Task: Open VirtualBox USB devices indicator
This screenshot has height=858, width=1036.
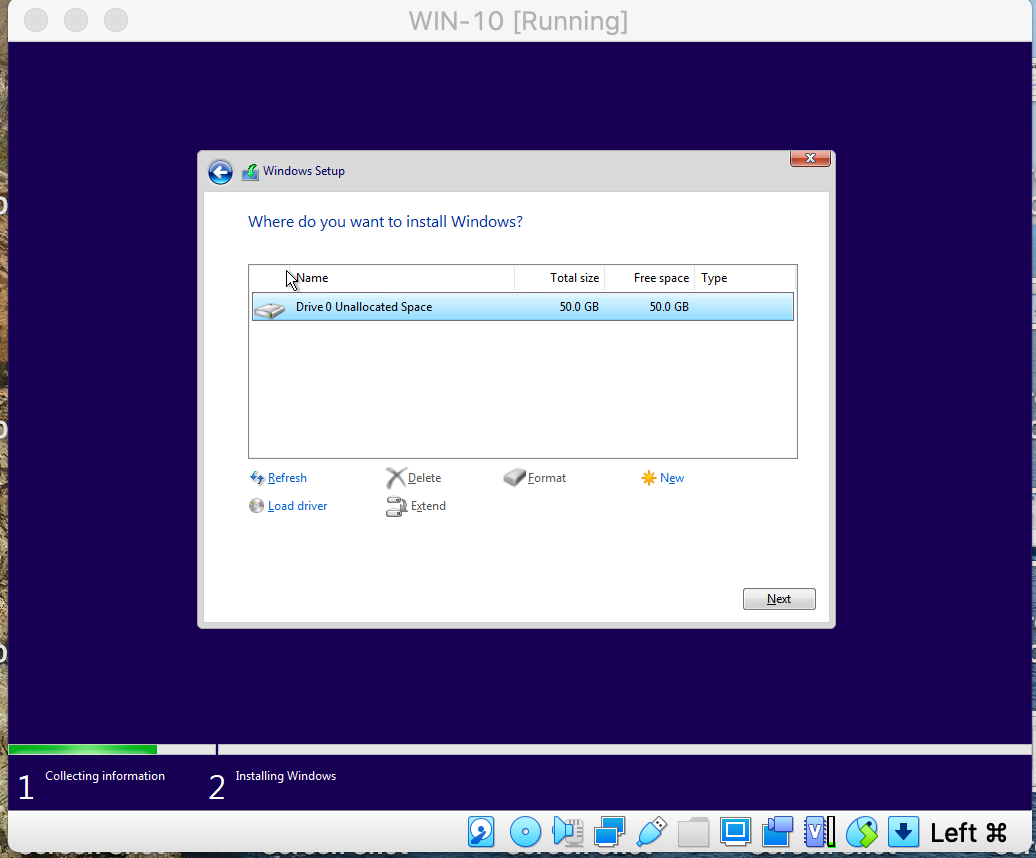Action: pos(651,832)
